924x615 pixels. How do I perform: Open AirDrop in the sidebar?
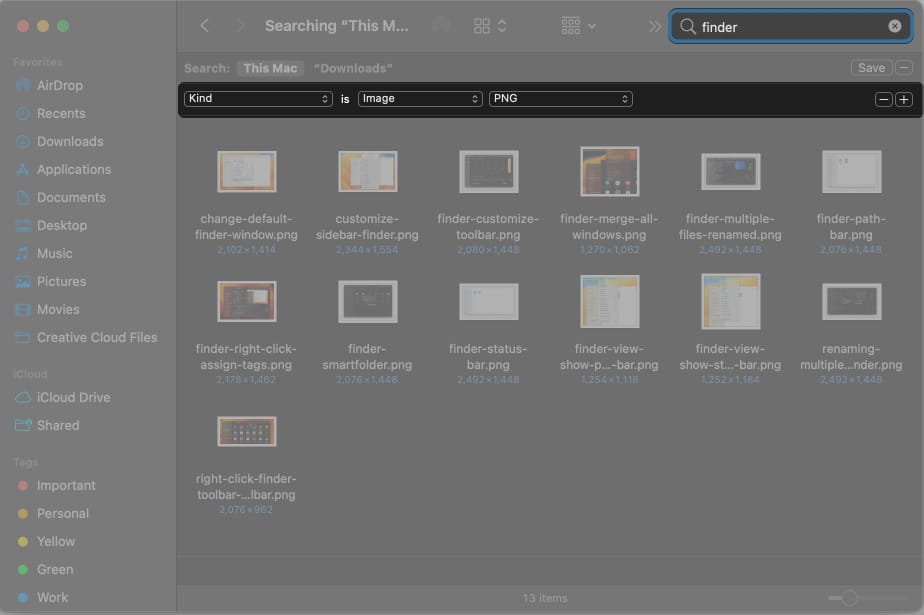(x=59, y=85)
